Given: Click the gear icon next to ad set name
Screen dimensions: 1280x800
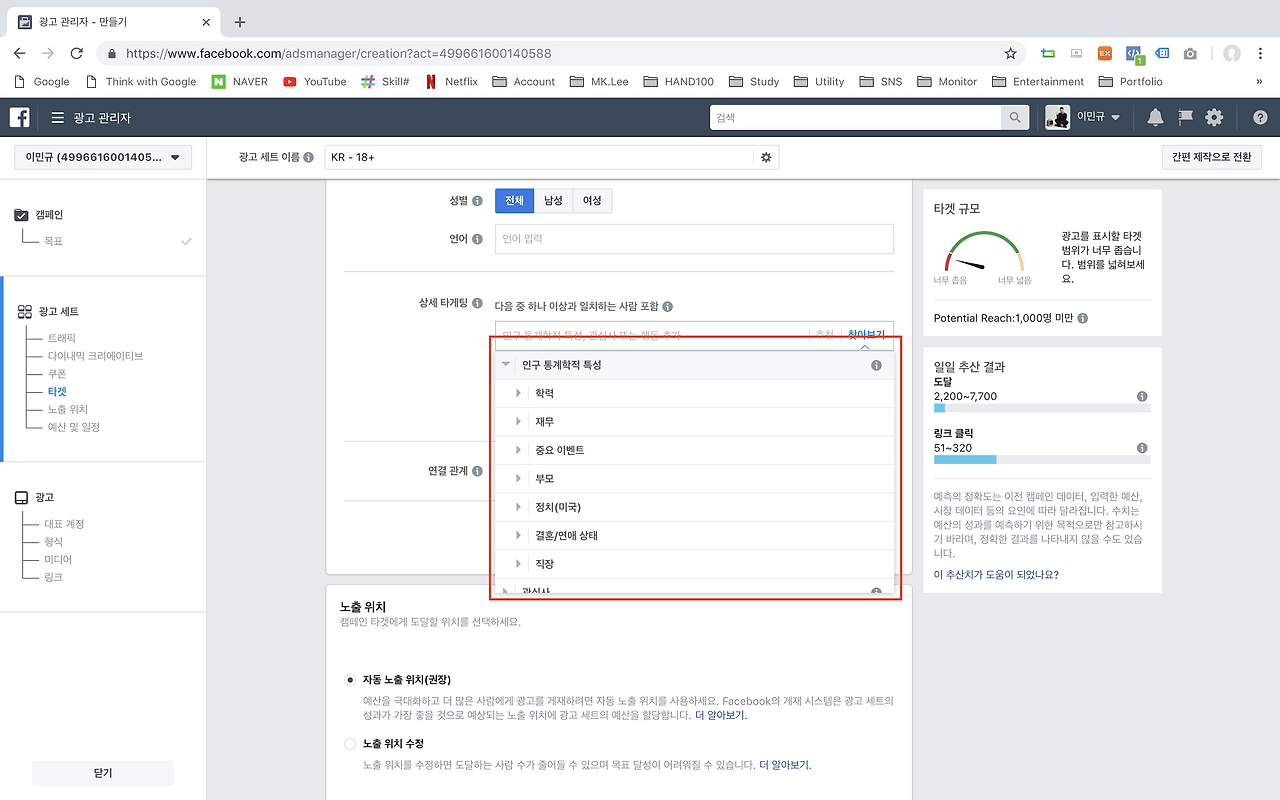Looking at the screenshot, I should click(765, 157).
